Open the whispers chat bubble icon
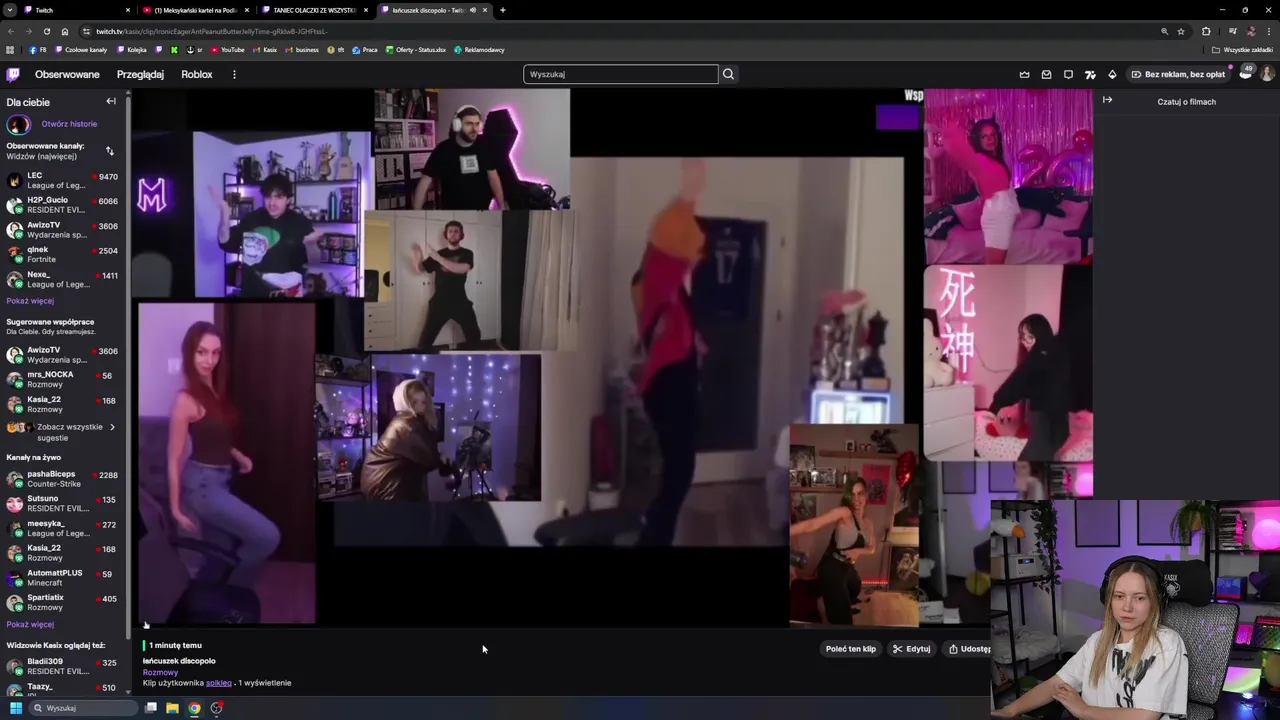 pos(1068,74)
